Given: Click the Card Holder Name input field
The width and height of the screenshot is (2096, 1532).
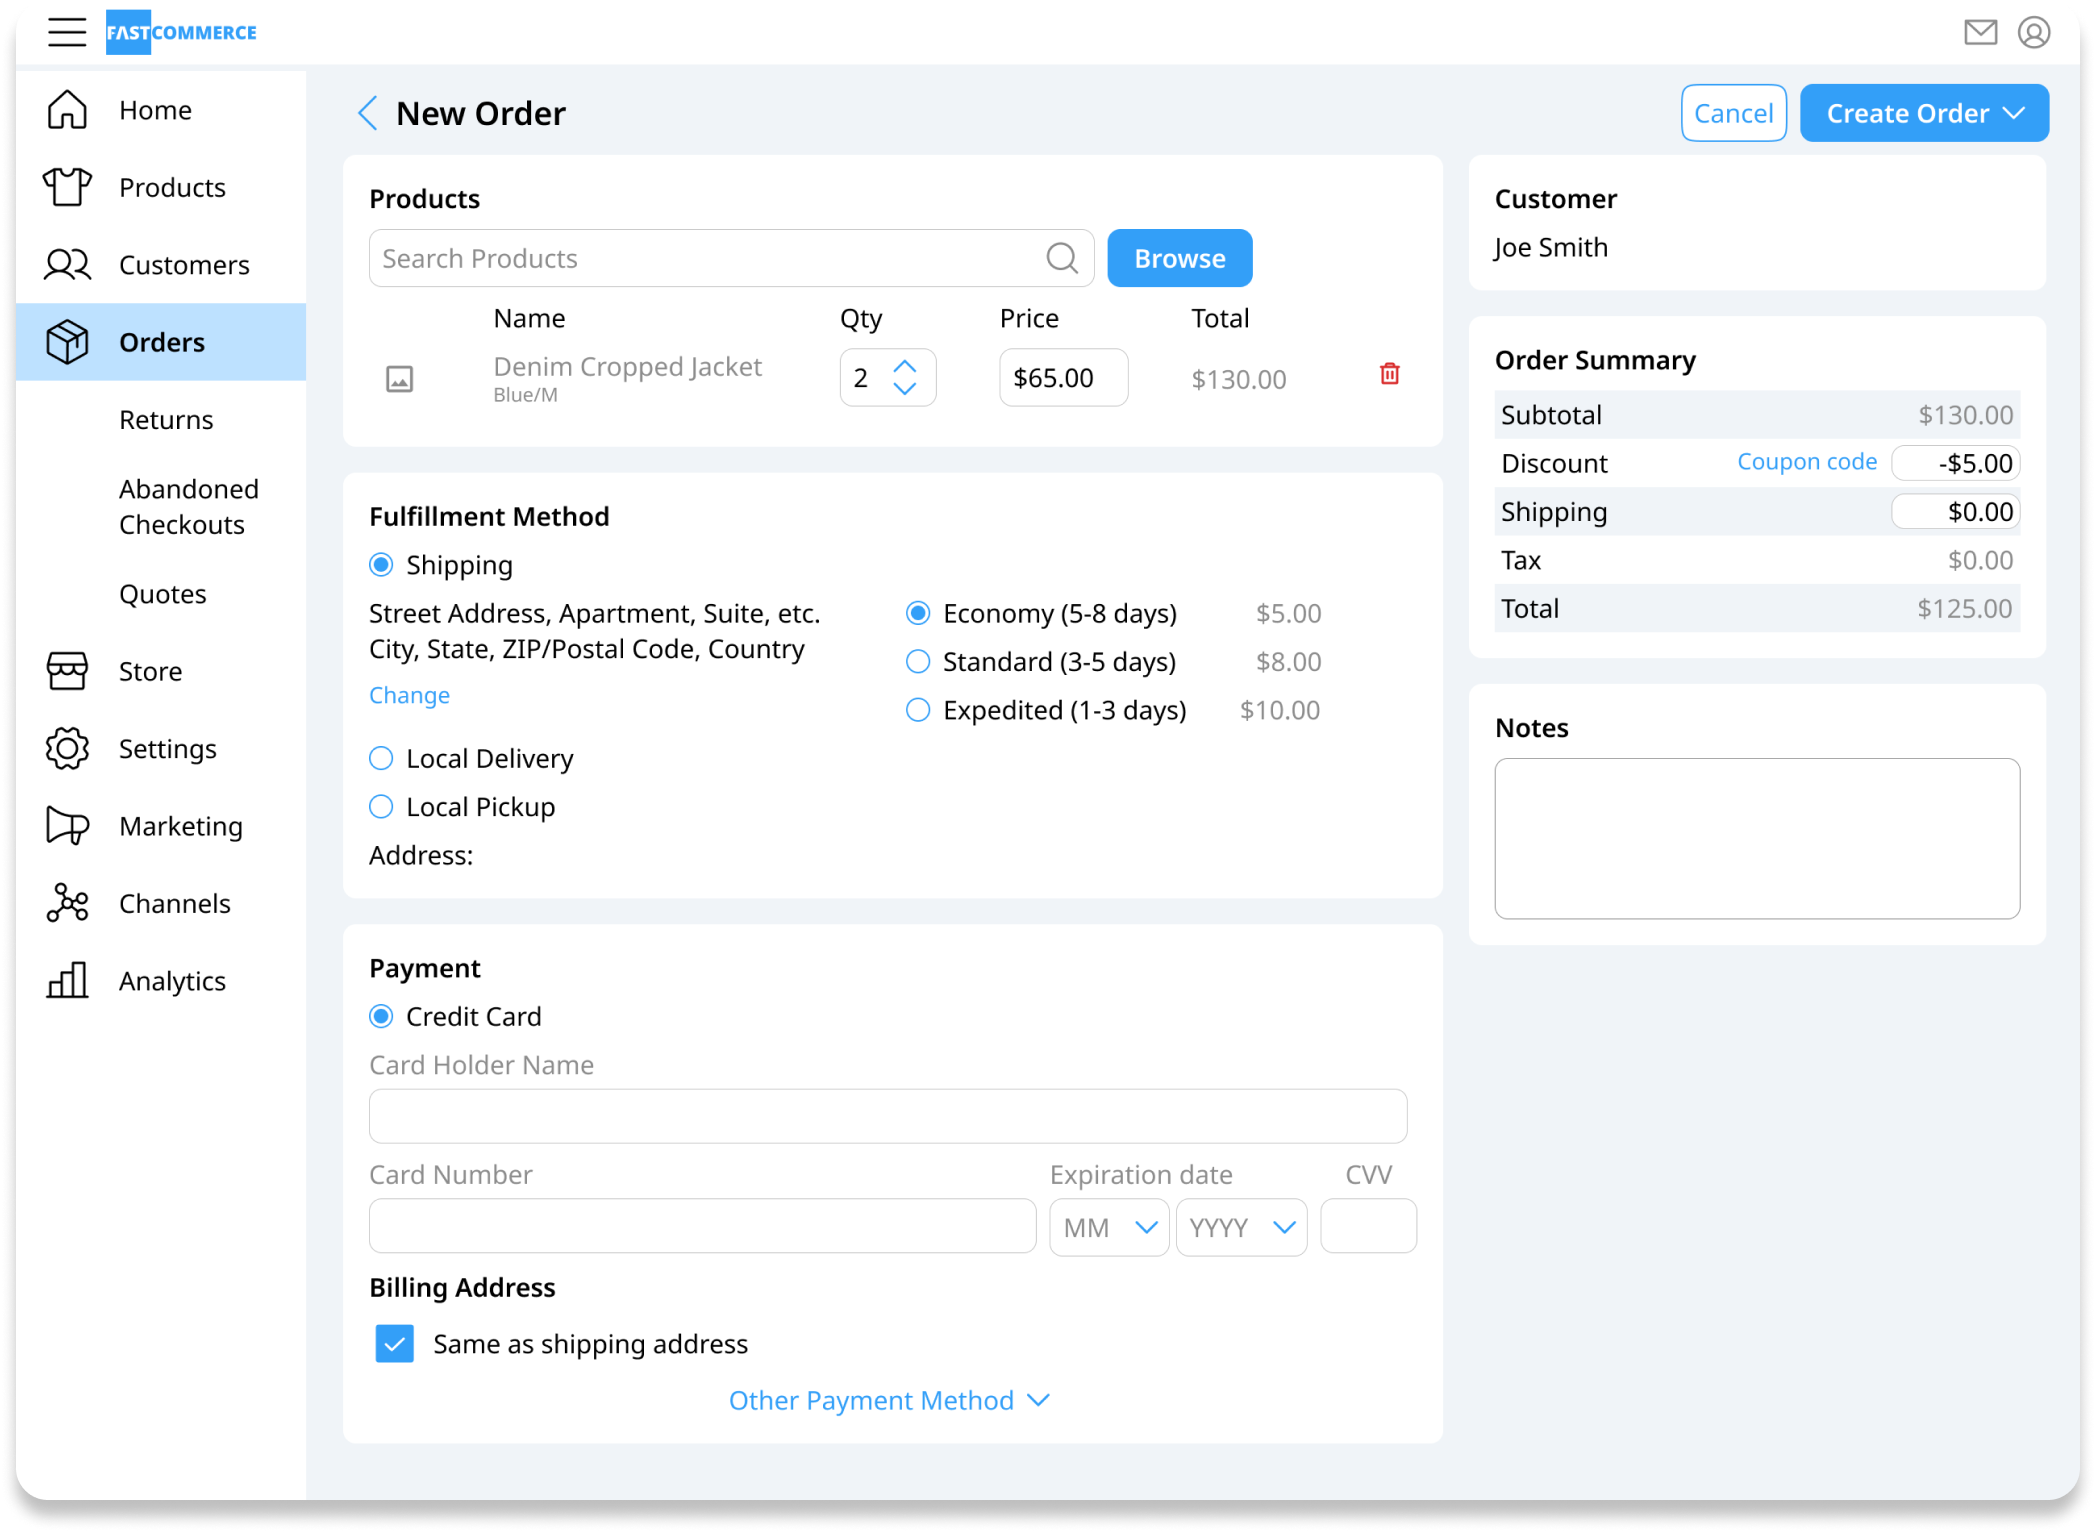Looking at the screenshot, I should (890, 1115).
